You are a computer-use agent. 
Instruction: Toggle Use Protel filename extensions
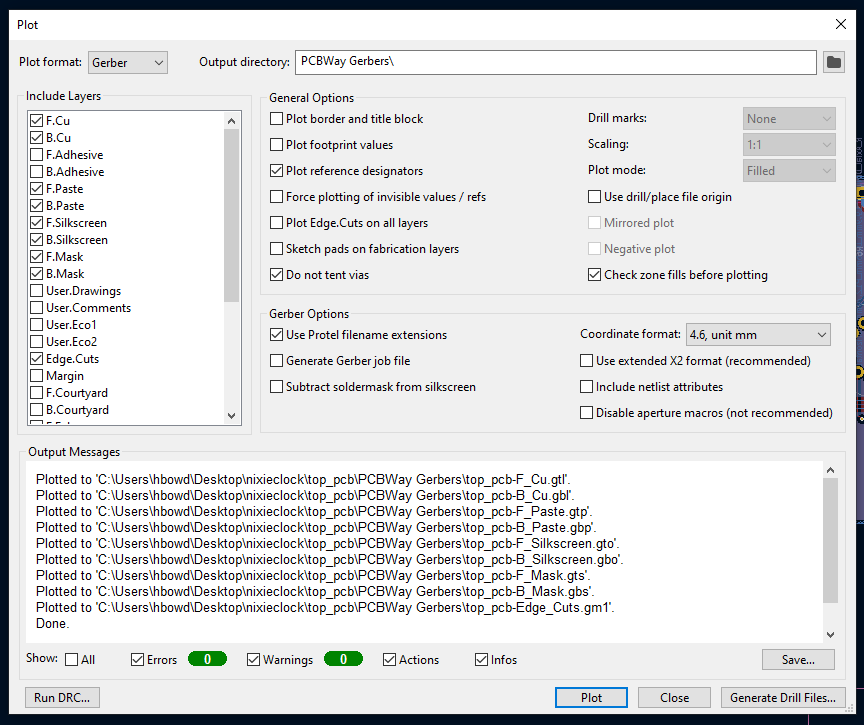[x=277, y=335]
